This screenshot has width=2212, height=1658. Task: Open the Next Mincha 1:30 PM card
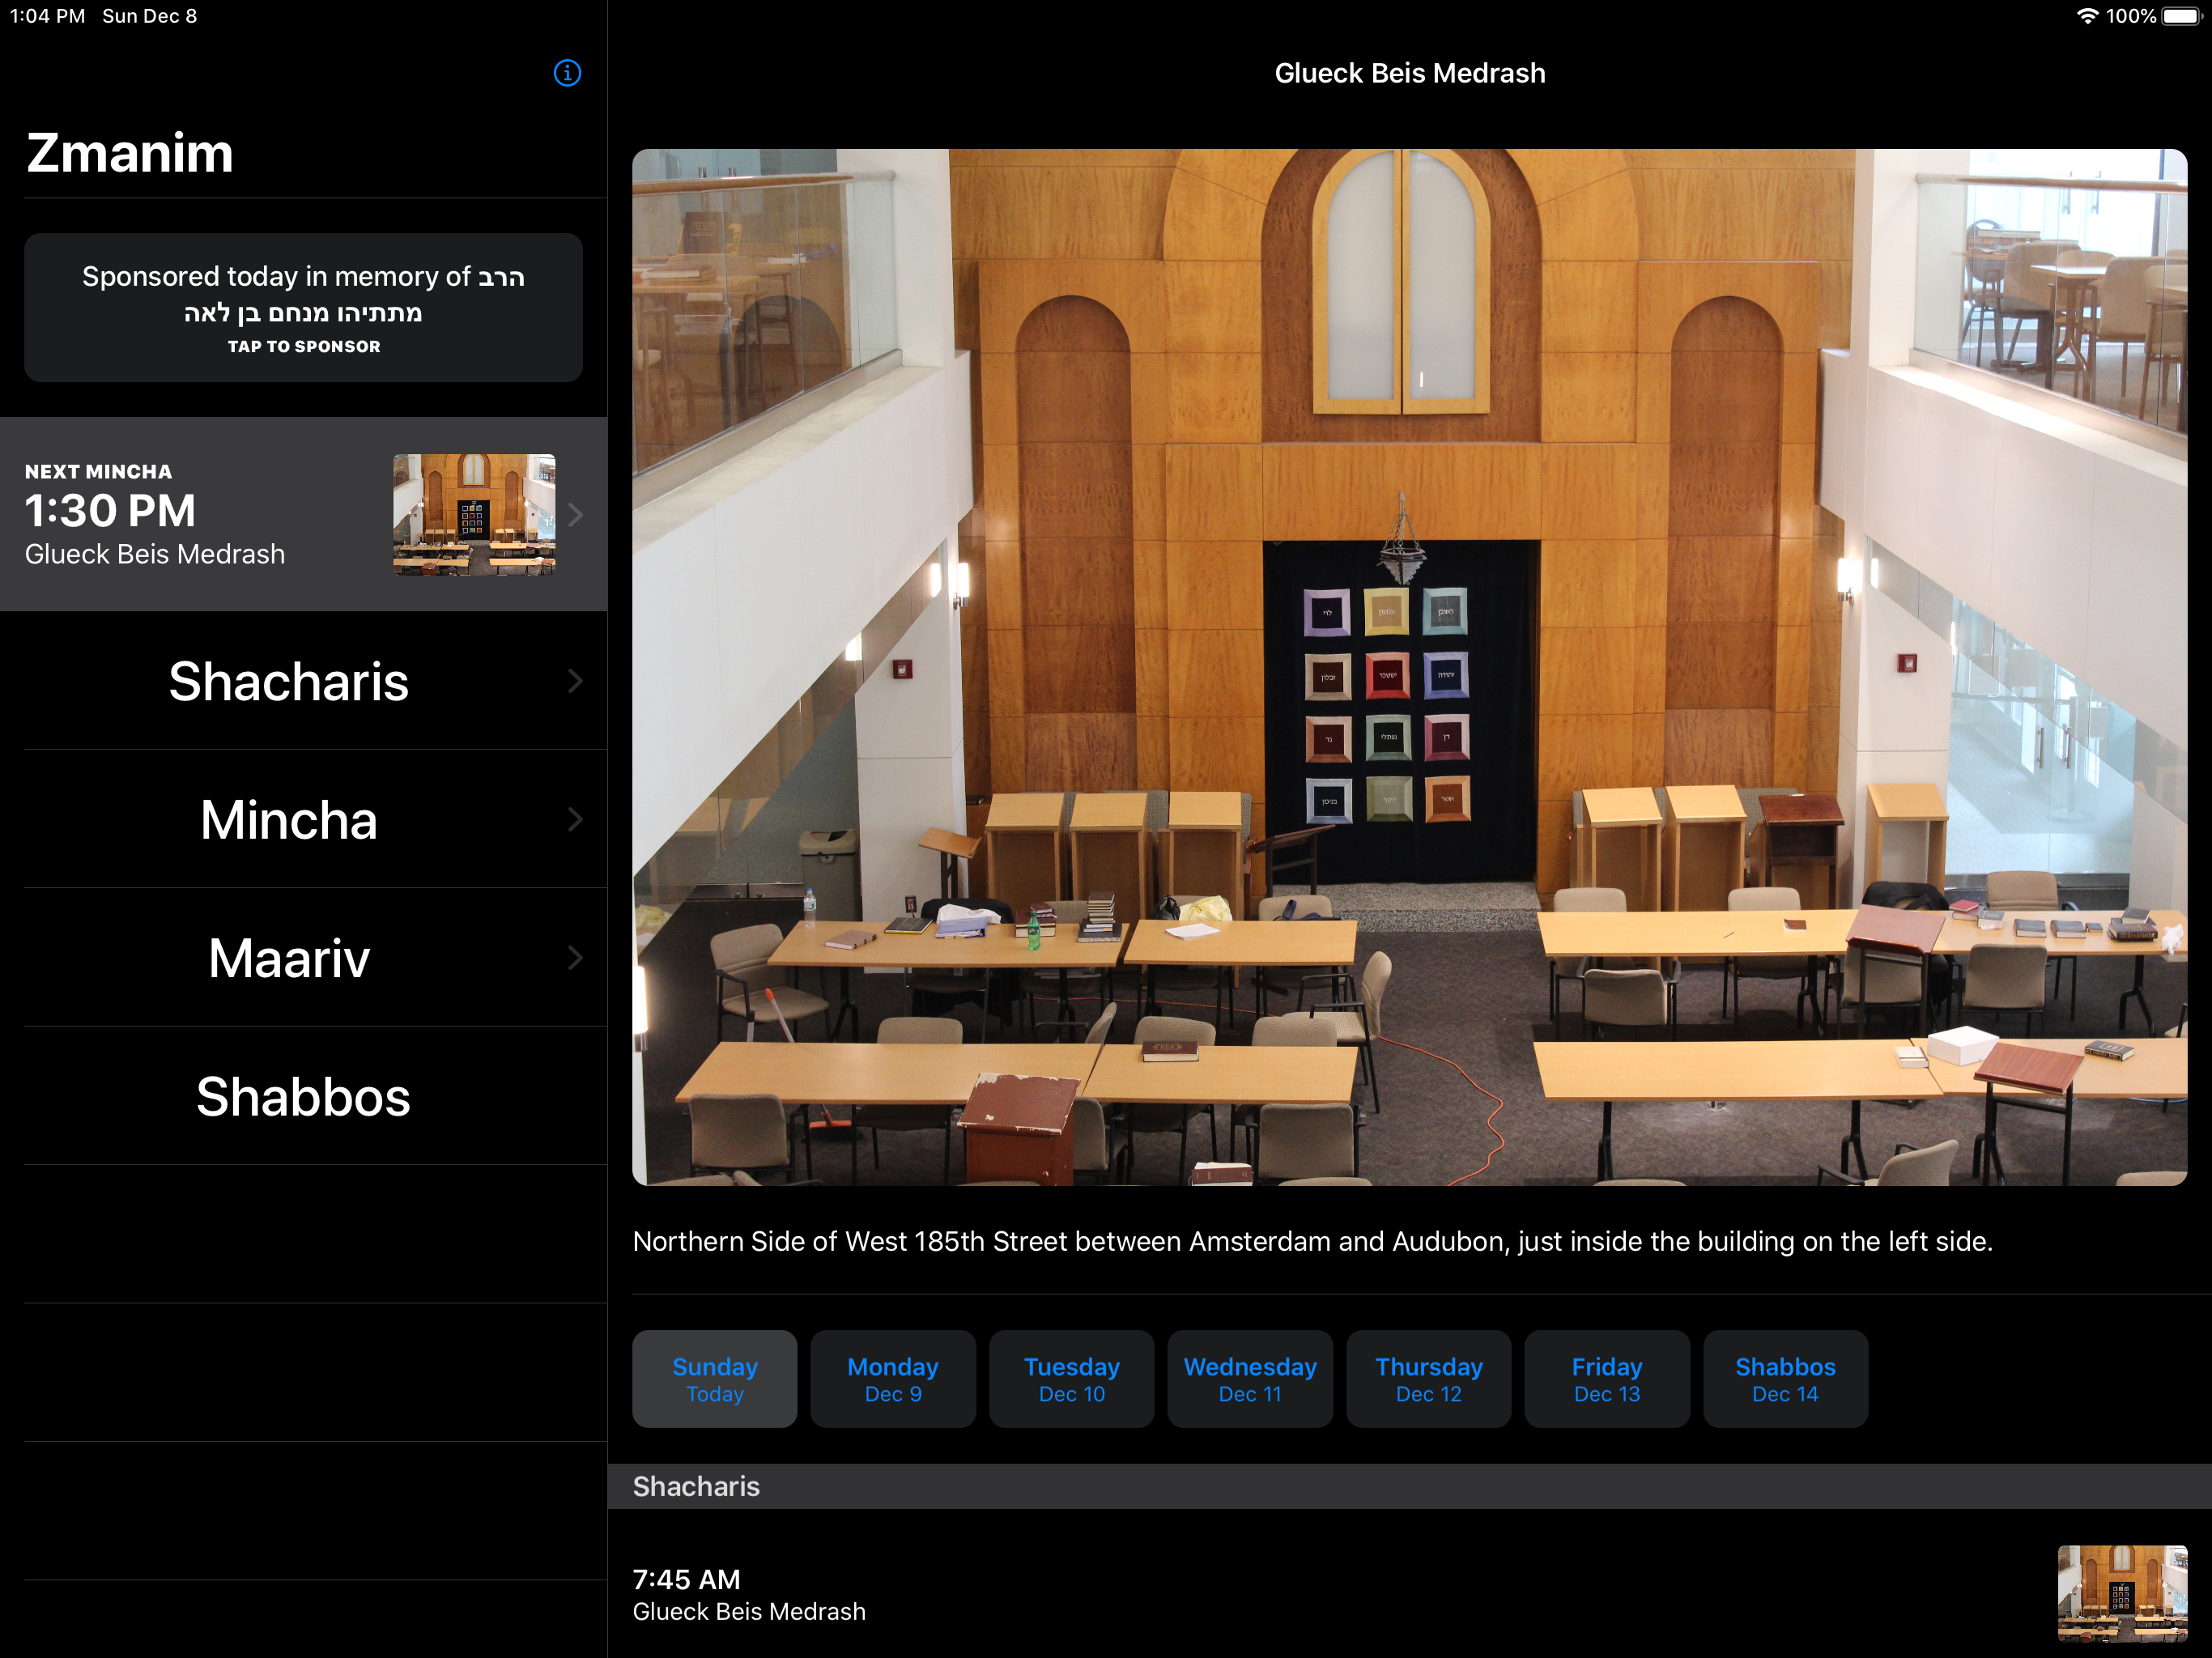click(304, 514)
